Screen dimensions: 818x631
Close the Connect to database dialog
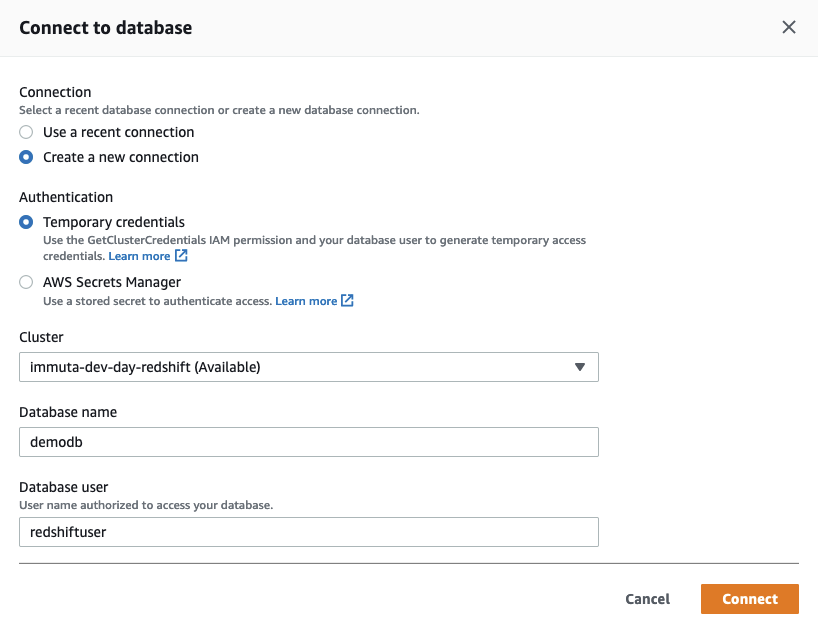point(788,27)
